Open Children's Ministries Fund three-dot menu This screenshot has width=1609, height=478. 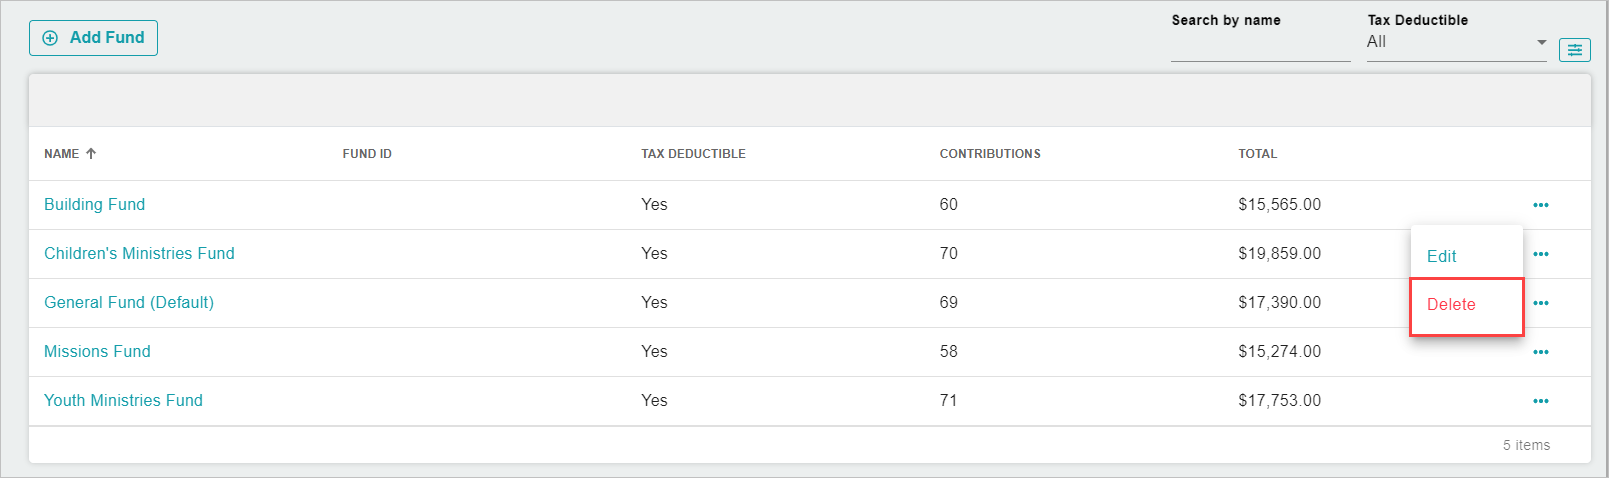coord(1540,254)
